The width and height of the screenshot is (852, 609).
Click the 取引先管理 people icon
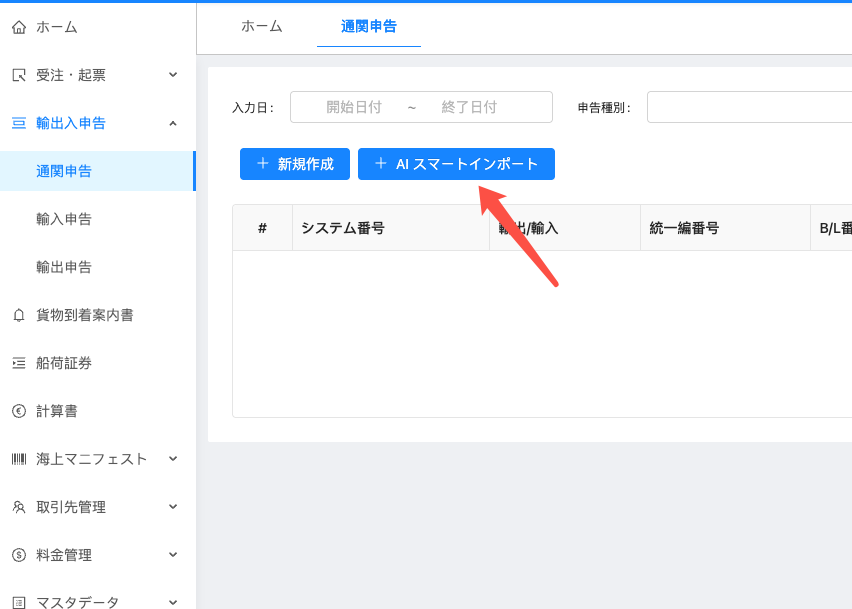[x=19, y=507]
